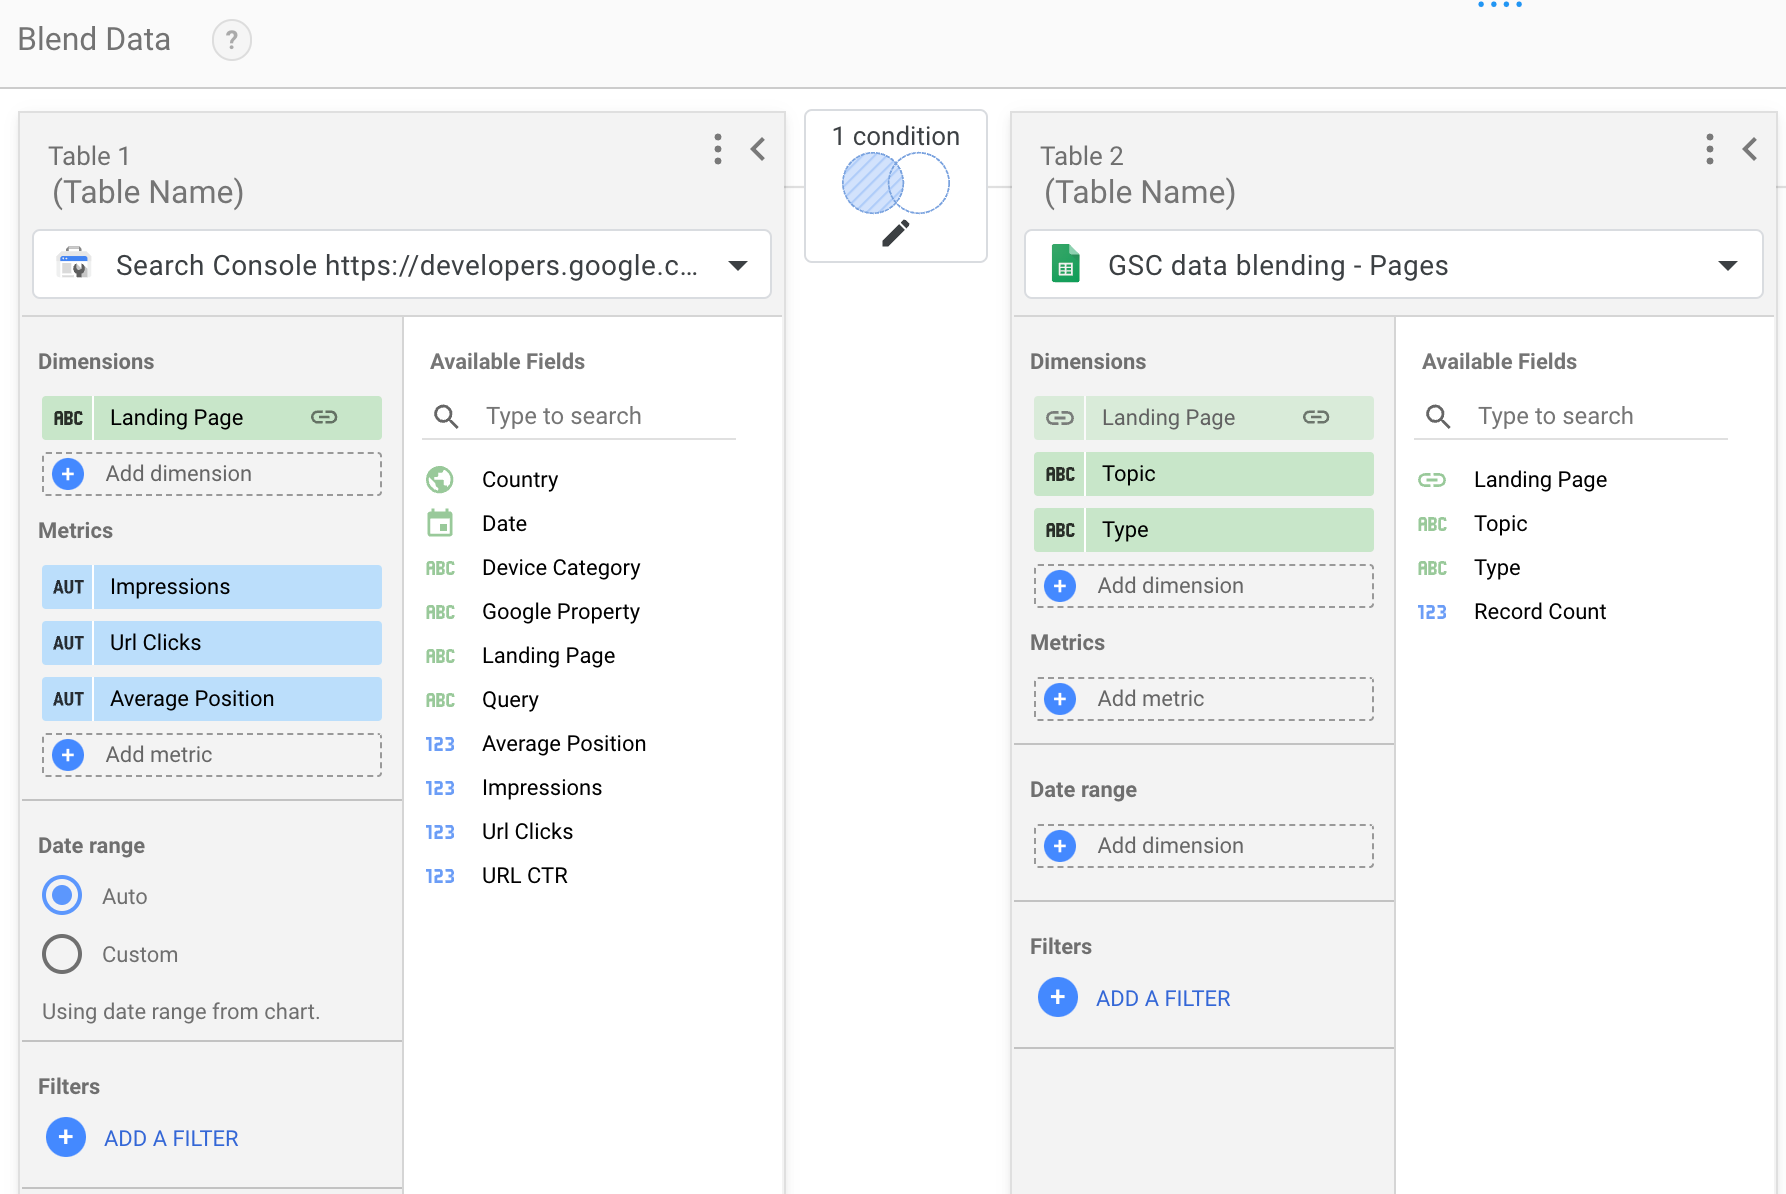This screenshot has height=1194, width=1786.
Task: Click the pencil icon to edit join condition
Action: pos(895,231)
